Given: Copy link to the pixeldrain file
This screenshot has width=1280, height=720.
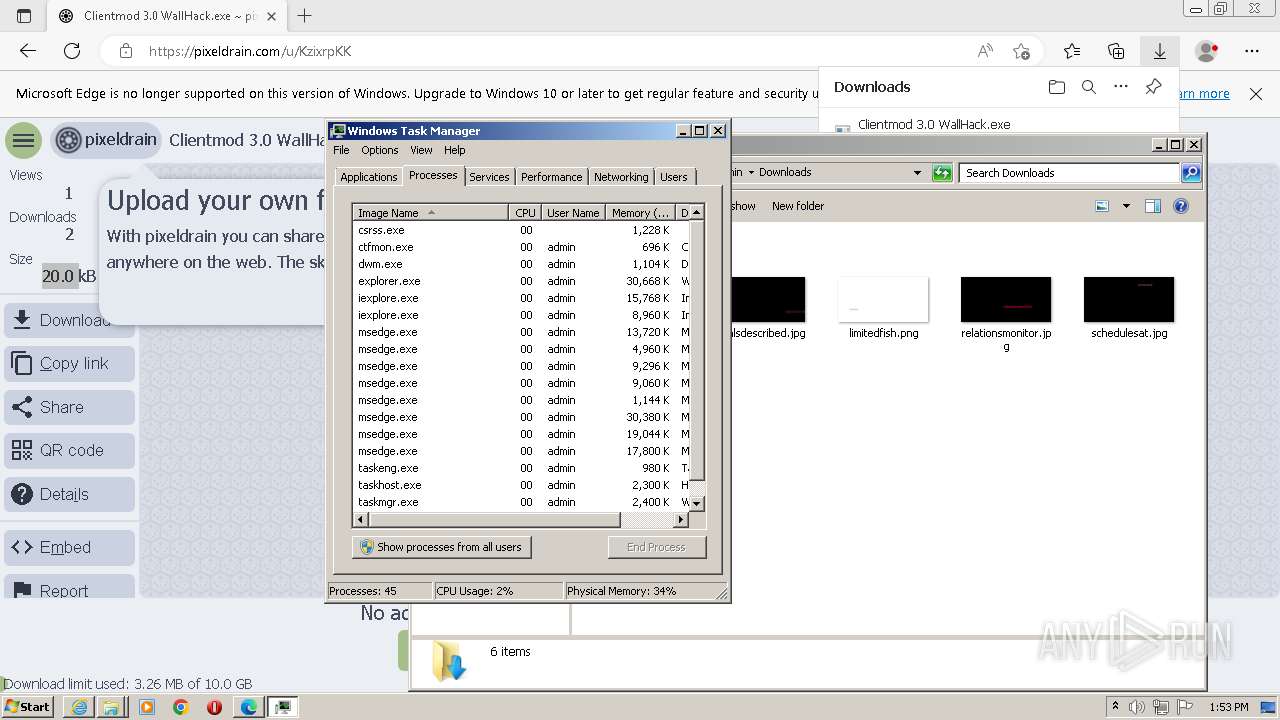Looking at the screenshot, I should [69, 364].
